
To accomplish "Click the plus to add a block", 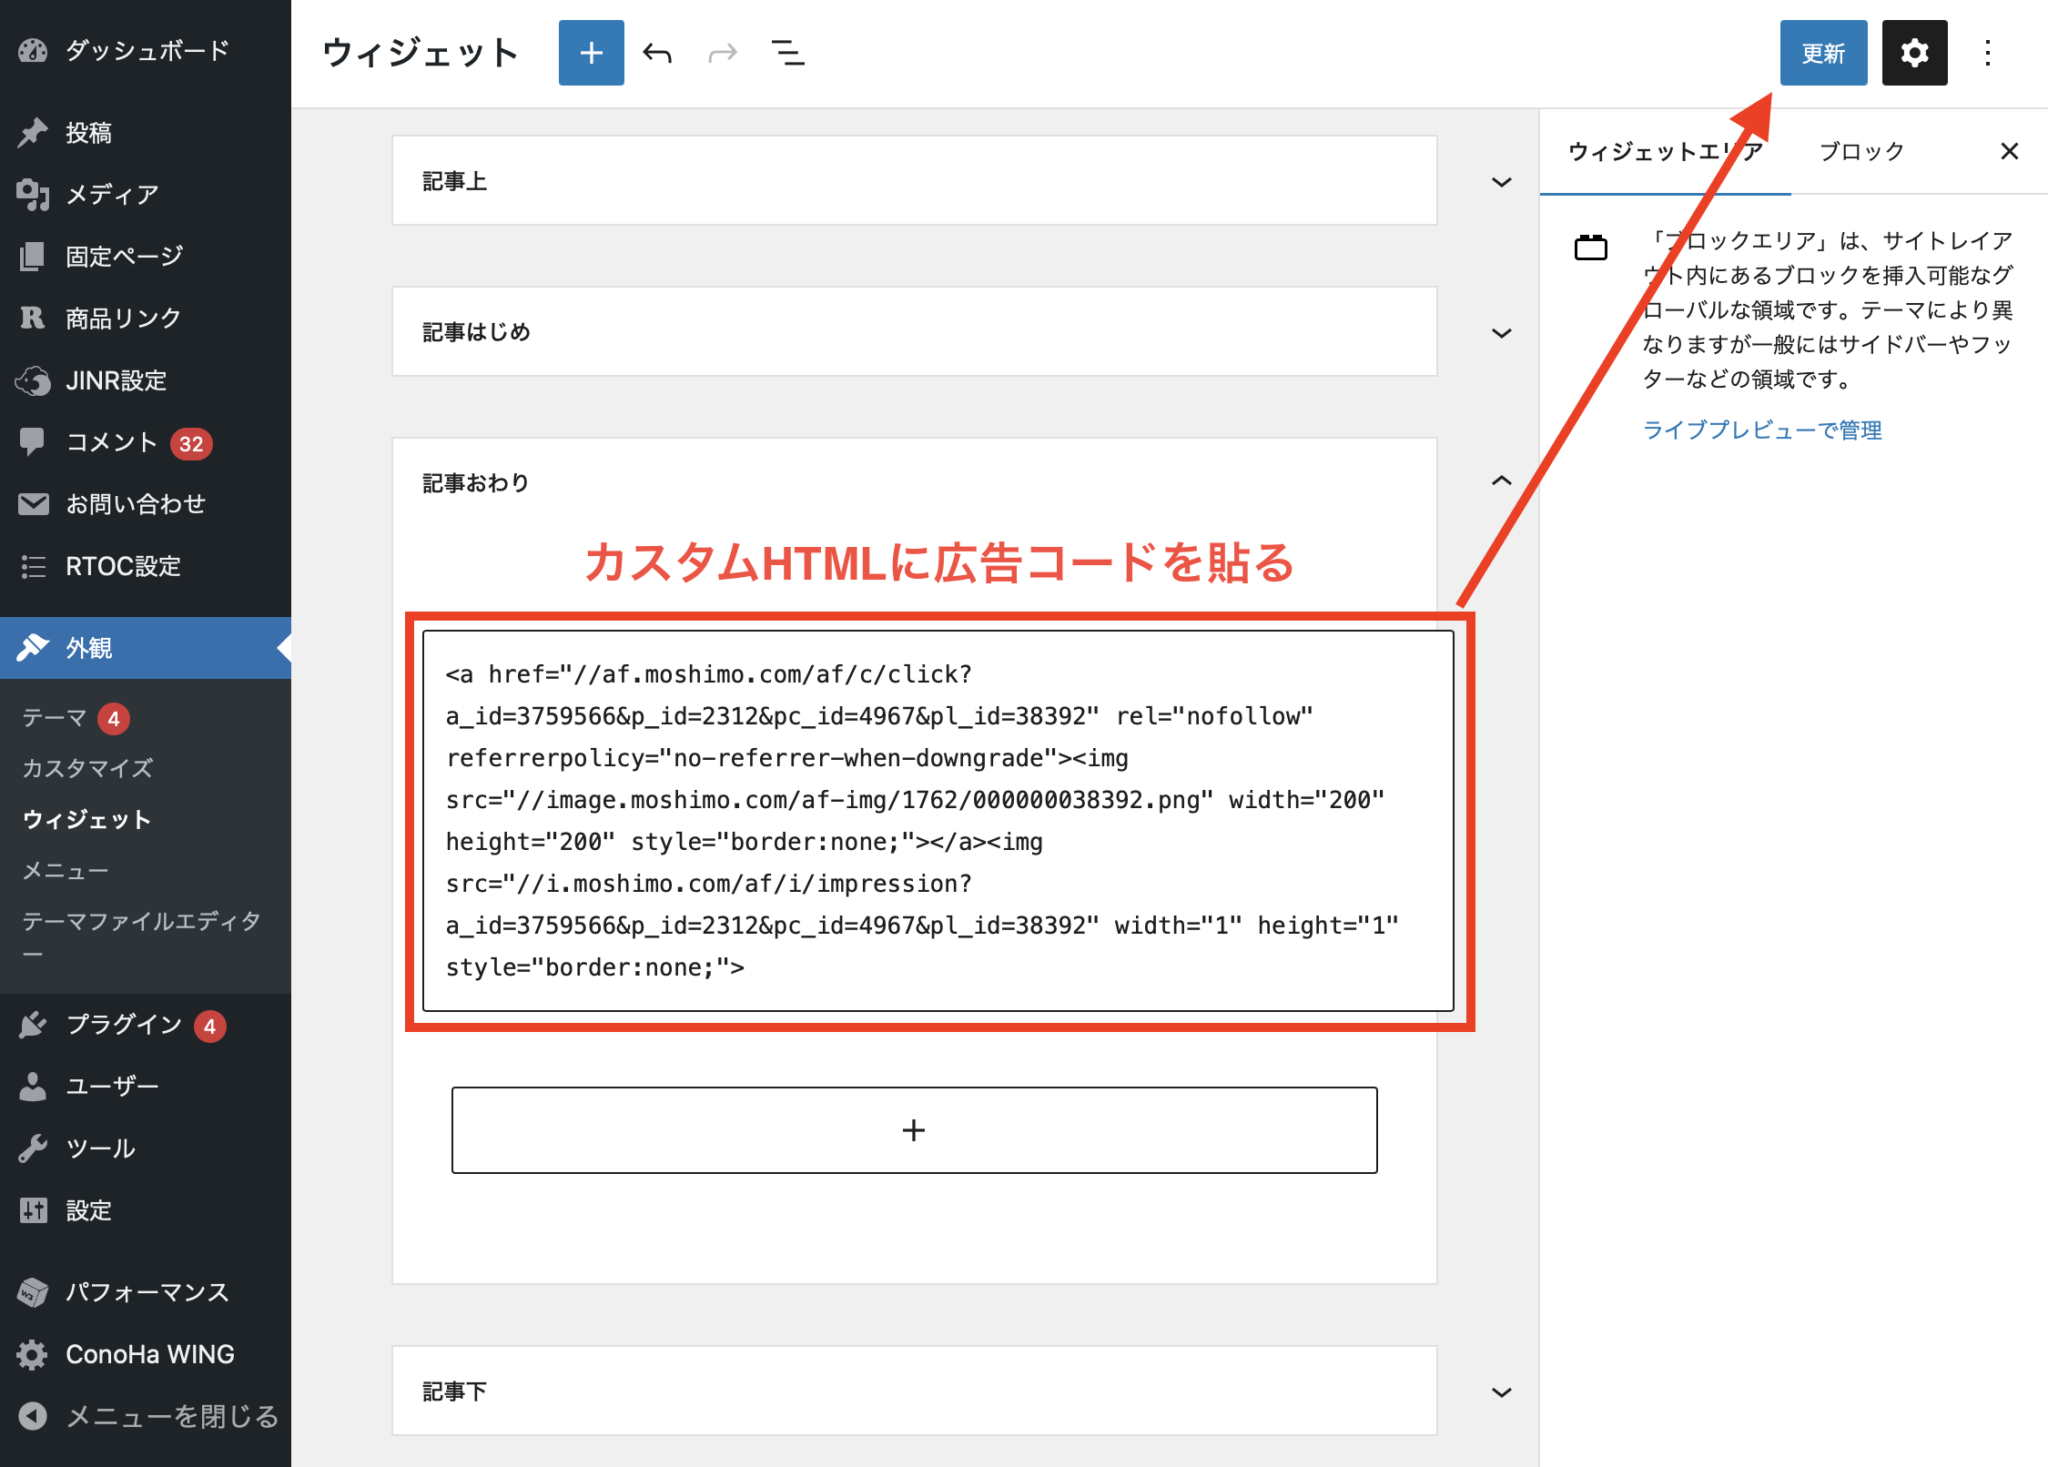I will coord(913,1129).
